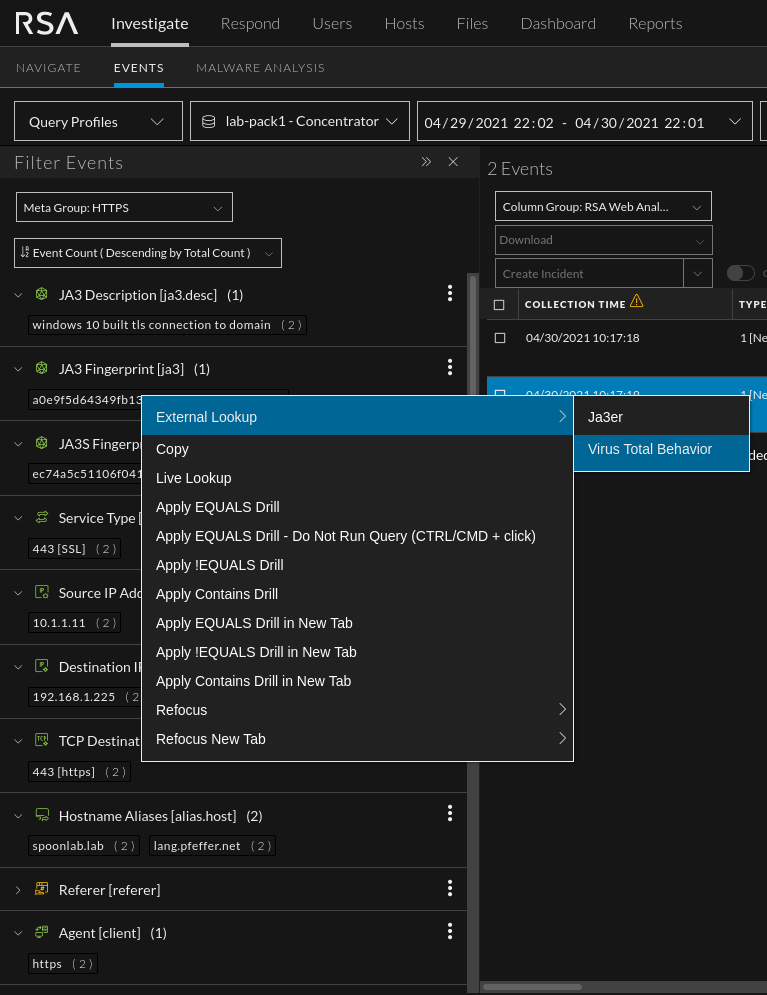
Task: Click three-dot menu for JA3 Fingerprint
Action: [x=450, y=367]
